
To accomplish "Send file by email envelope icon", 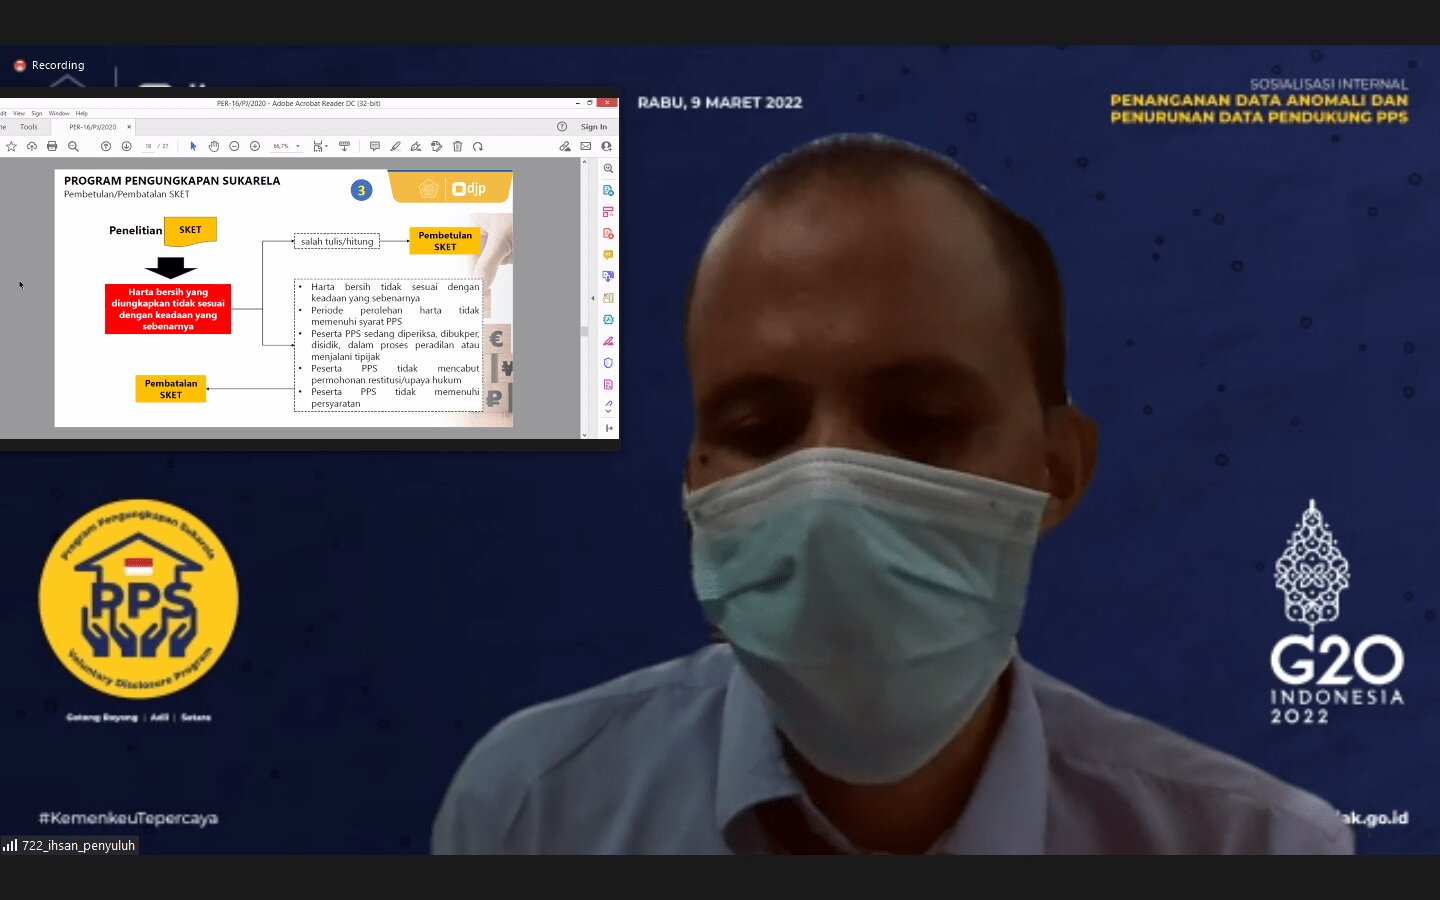I will coord(586,146).
